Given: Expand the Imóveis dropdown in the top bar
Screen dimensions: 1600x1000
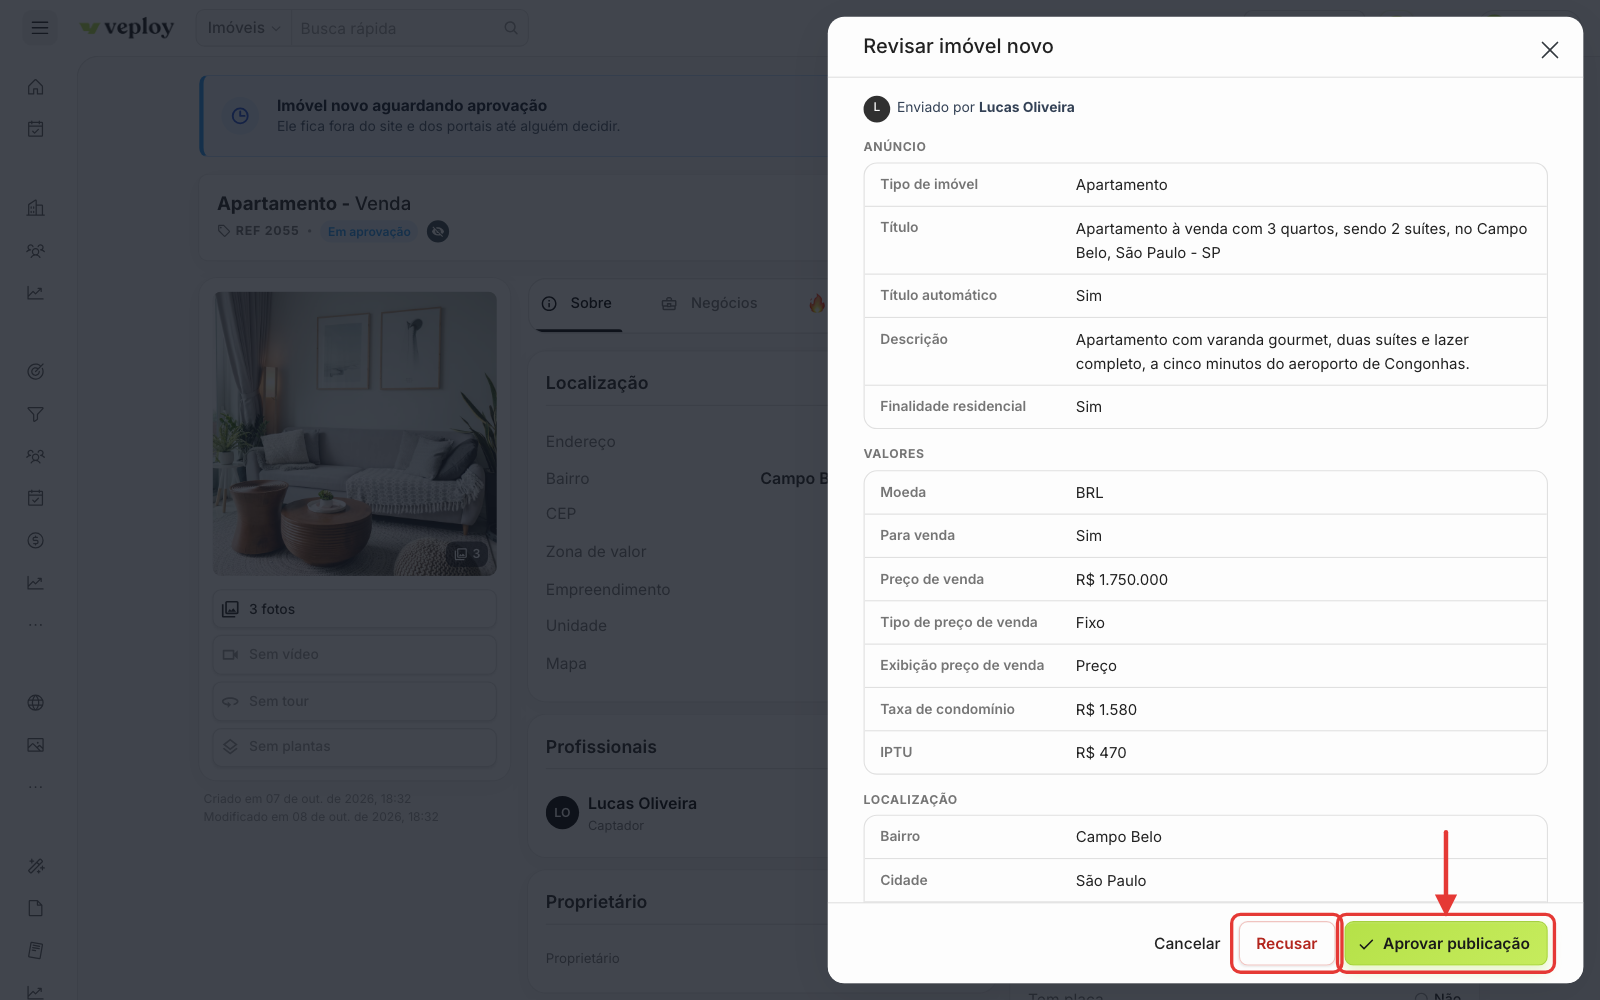Looking at the screenshot, I should point(244,28).
